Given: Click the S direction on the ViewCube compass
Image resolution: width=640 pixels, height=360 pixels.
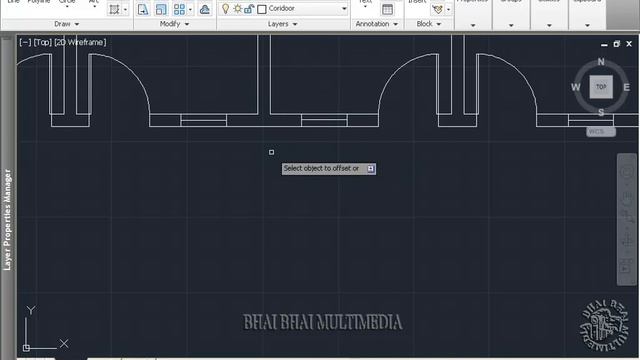Looking at the screenshot, I should [x=601, y=112].
